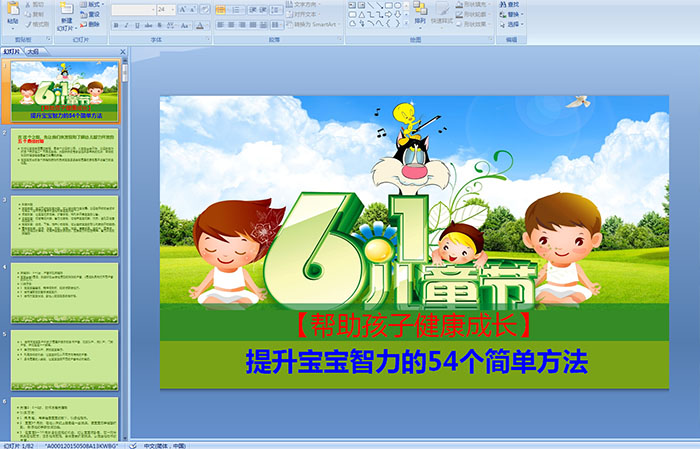Screen dimensions: 700x449
Task: Select slide 2 thumbnail
Action: [65, 159]
